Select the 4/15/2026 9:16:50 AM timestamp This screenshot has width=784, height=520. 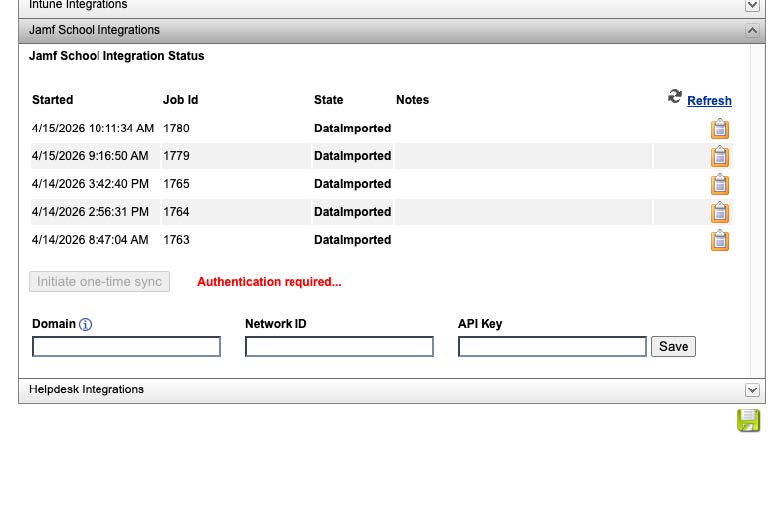point(90,156)
